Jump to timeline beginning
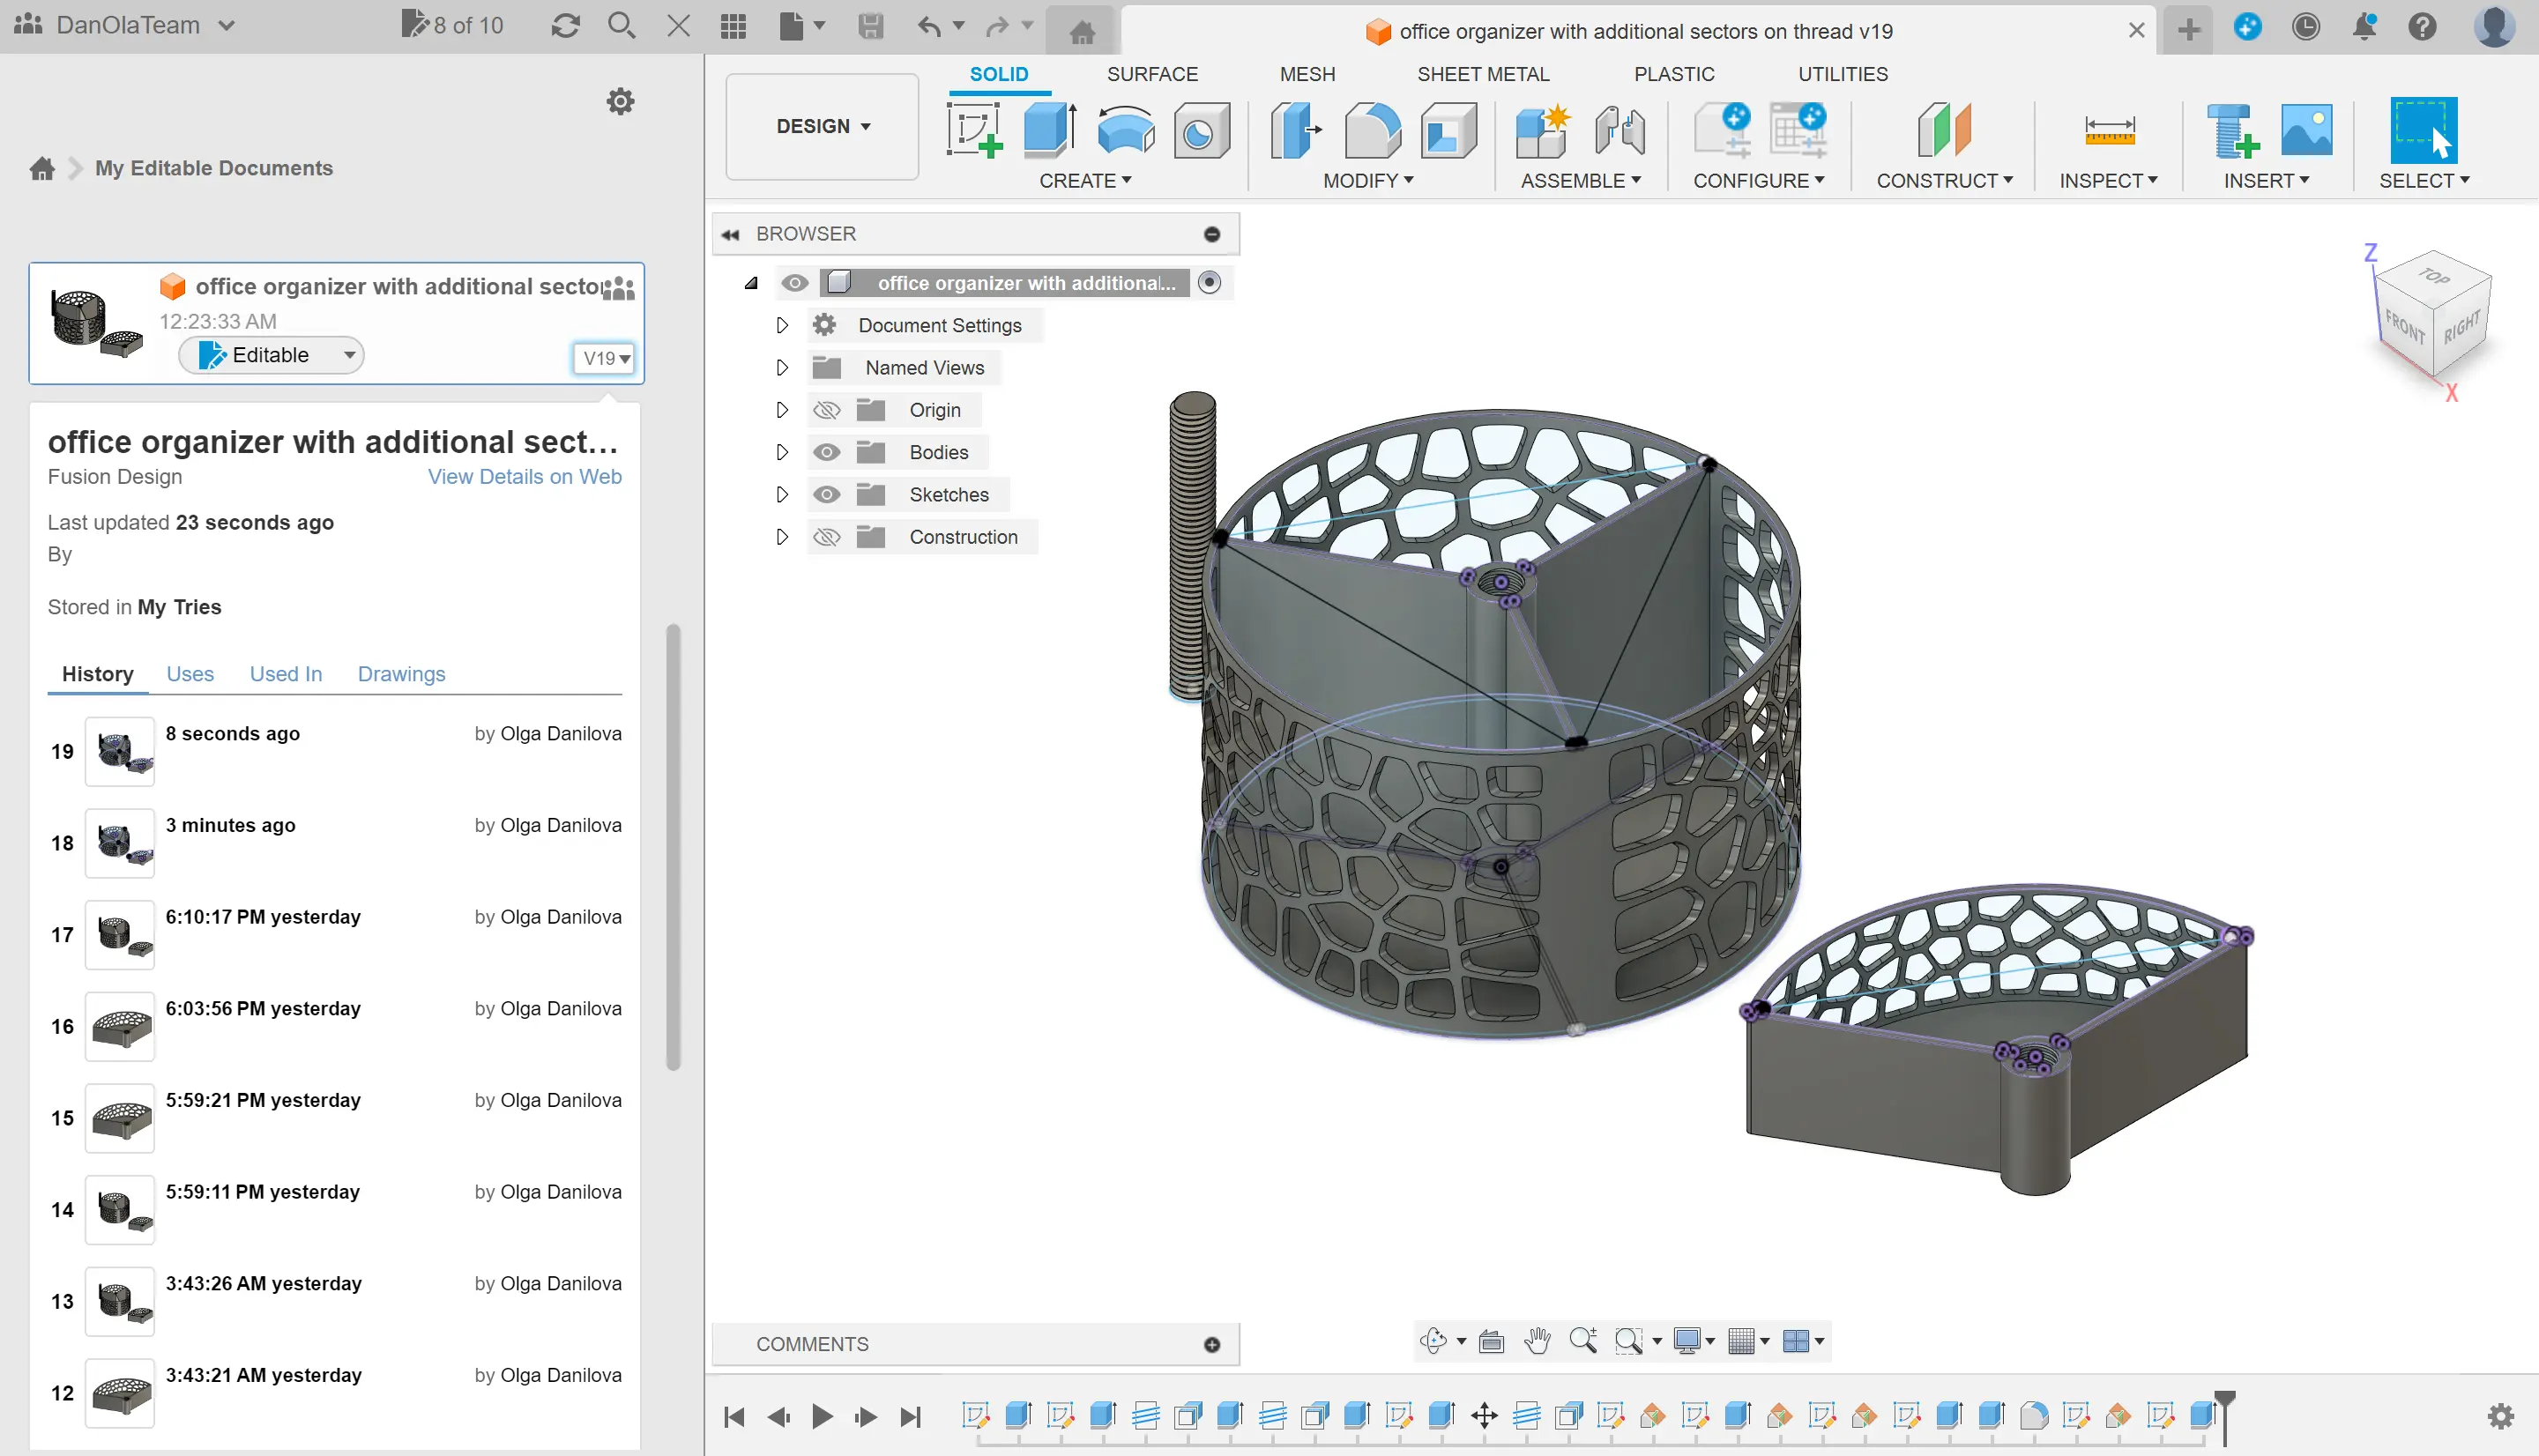Image resolution: width=2539 pixels, height=1456 pixels. [734, 1417]
